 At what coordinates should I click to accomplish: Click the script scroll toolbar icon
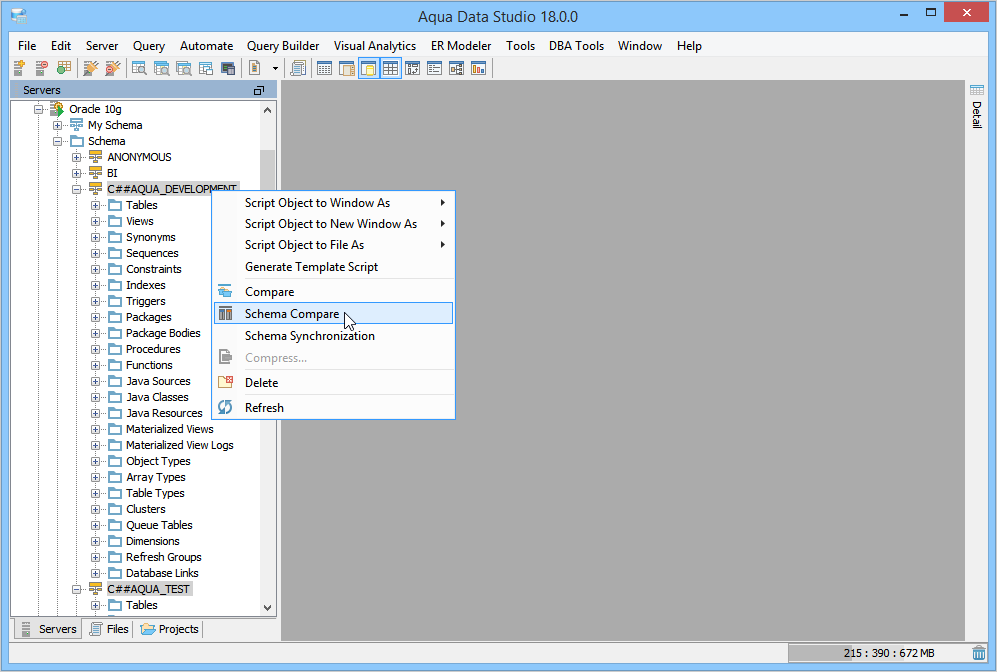pos(298,68)
